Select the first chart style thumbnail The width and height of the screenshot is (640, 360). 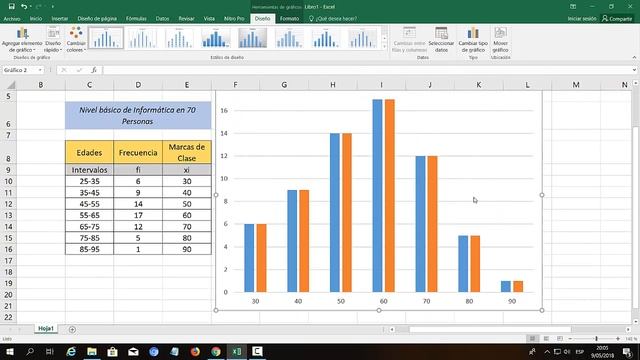tap(106, 38)
